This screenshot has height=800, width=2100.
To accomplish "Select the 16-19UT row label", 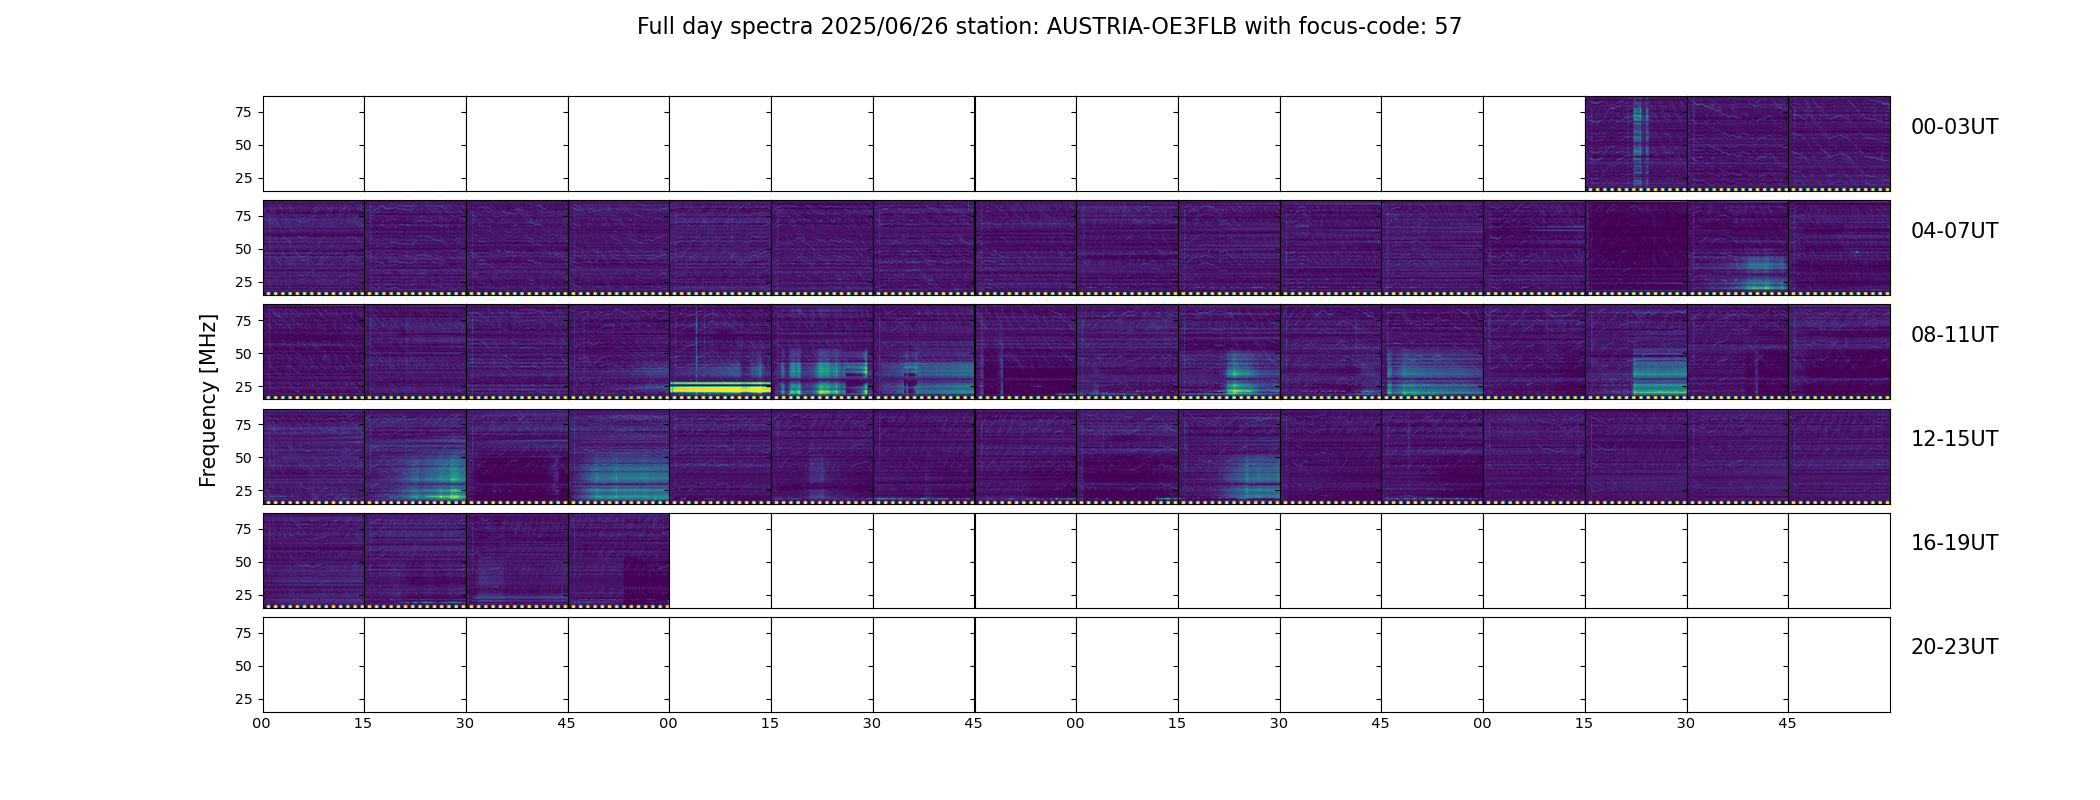I will tap(1954, 543).
